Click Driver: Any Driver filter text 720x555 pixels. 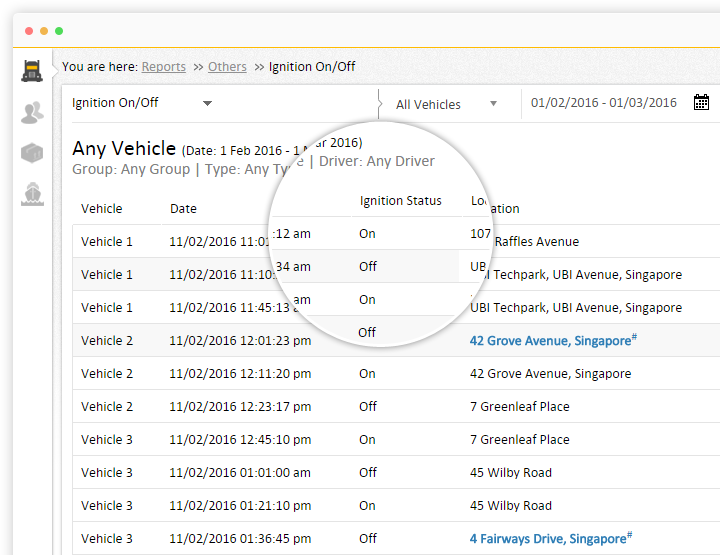point(377,161)
